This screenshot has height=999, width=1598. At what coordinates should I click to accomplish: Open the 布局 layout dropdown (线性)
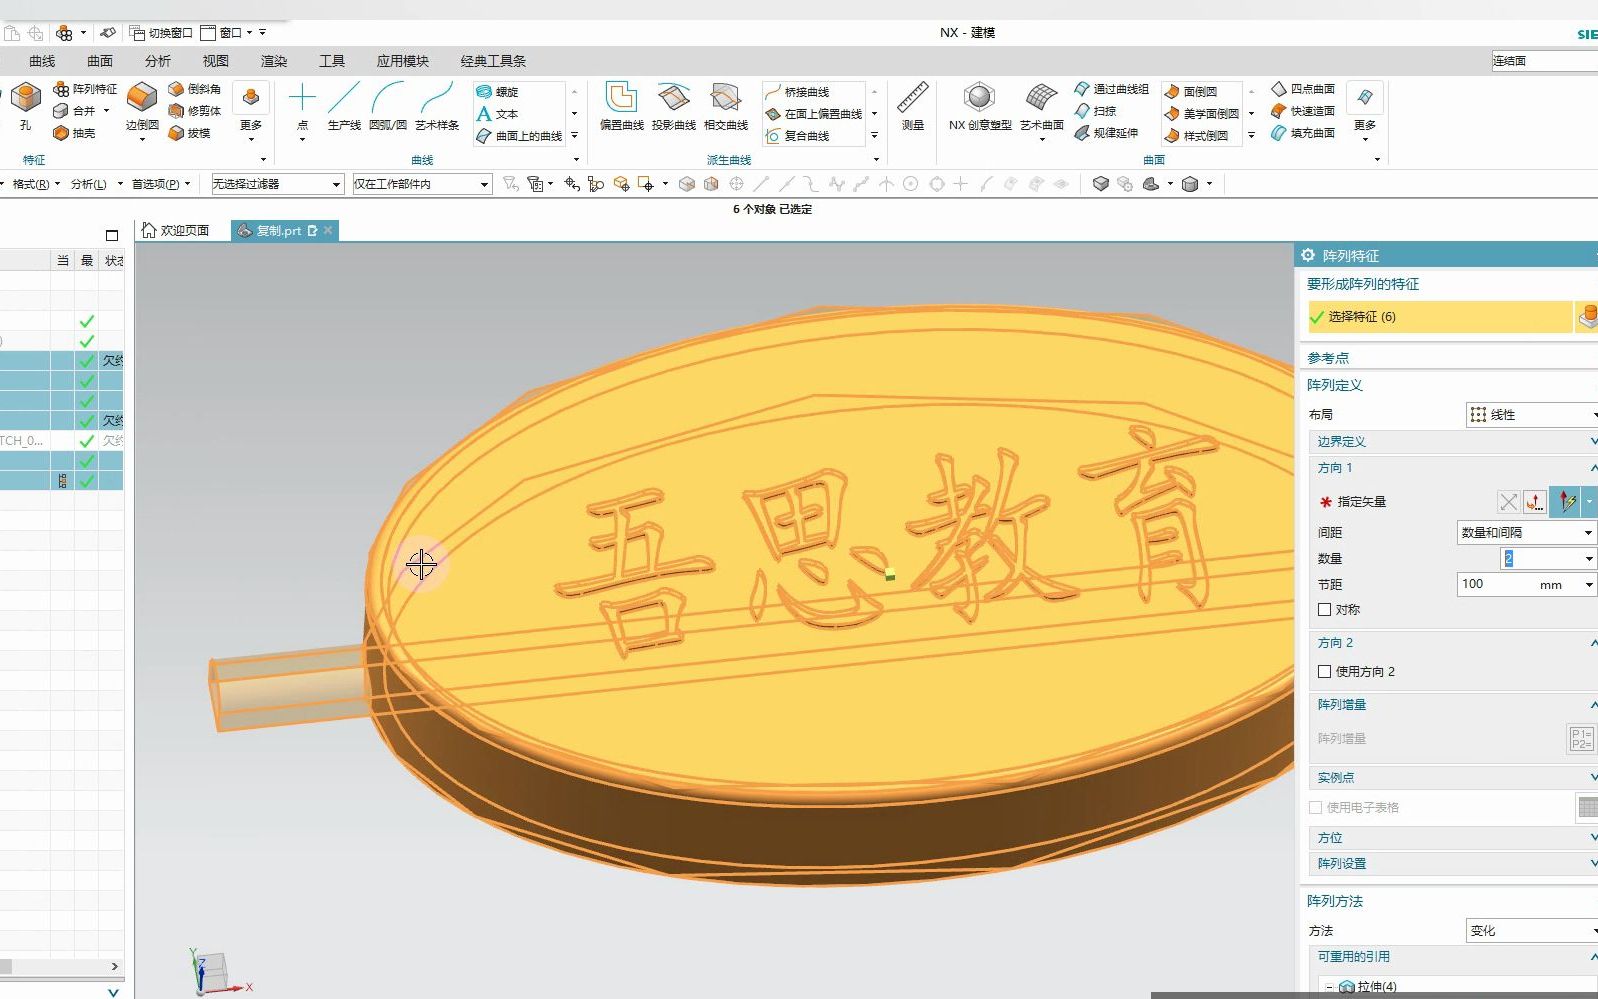pyautogui.click(x=1531, y=414)
